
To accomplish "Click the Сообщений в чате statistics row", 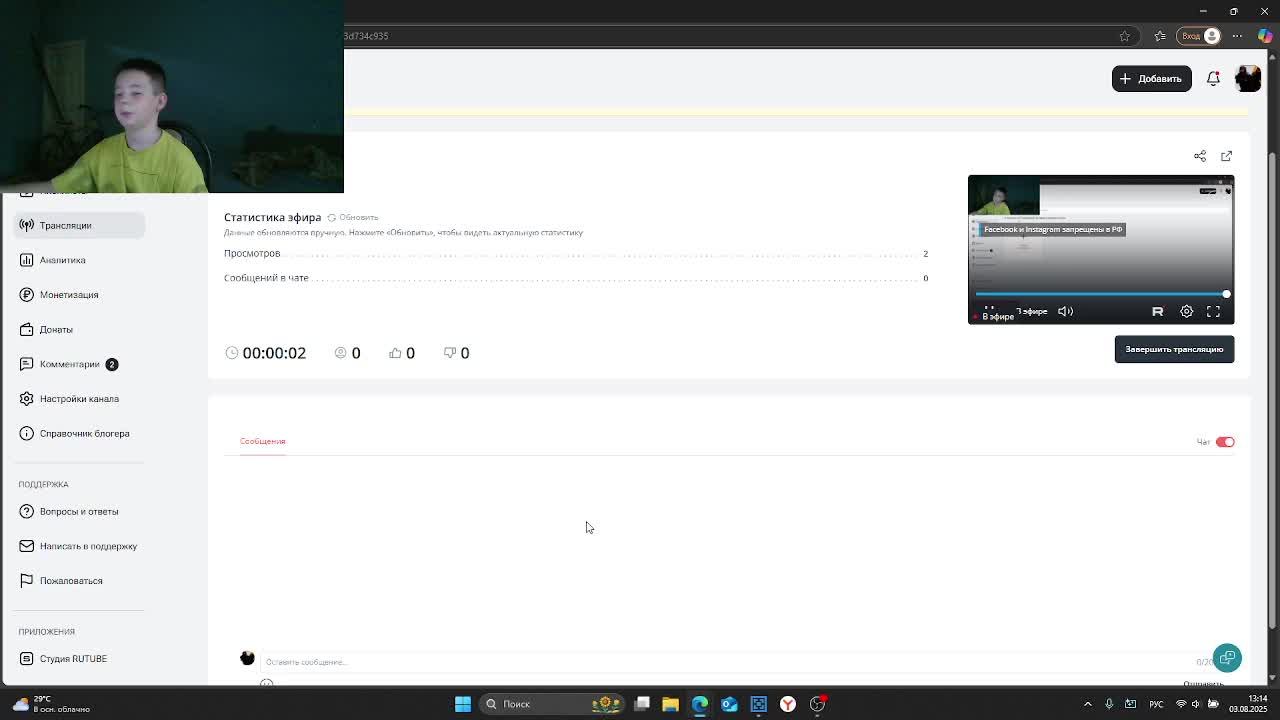I will coord(576,278).
